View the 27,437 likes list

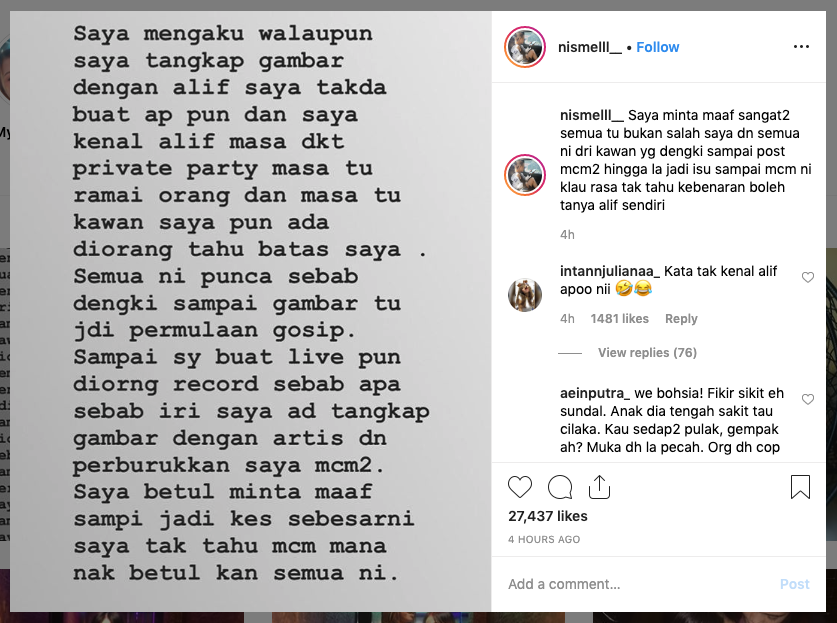pos(548,516)
